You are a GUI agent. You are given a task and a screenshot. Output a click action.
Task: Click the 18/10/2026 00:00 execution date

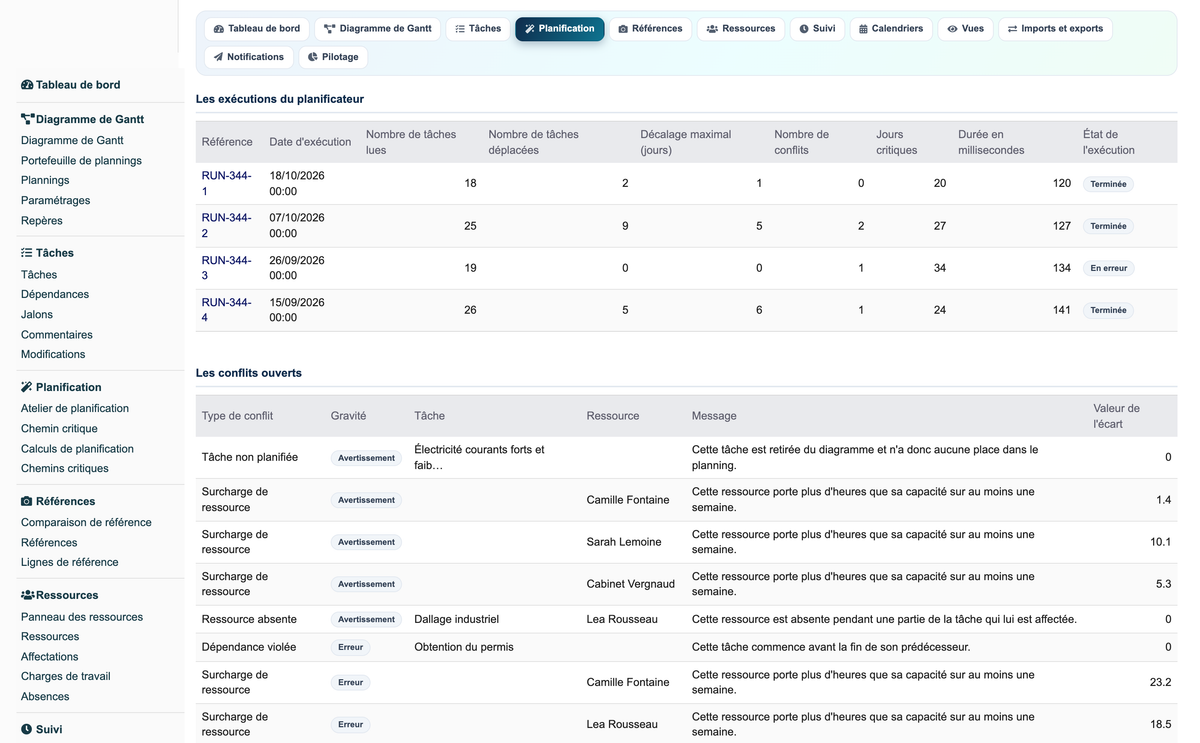pyautogui.click(x=297, y=183)
